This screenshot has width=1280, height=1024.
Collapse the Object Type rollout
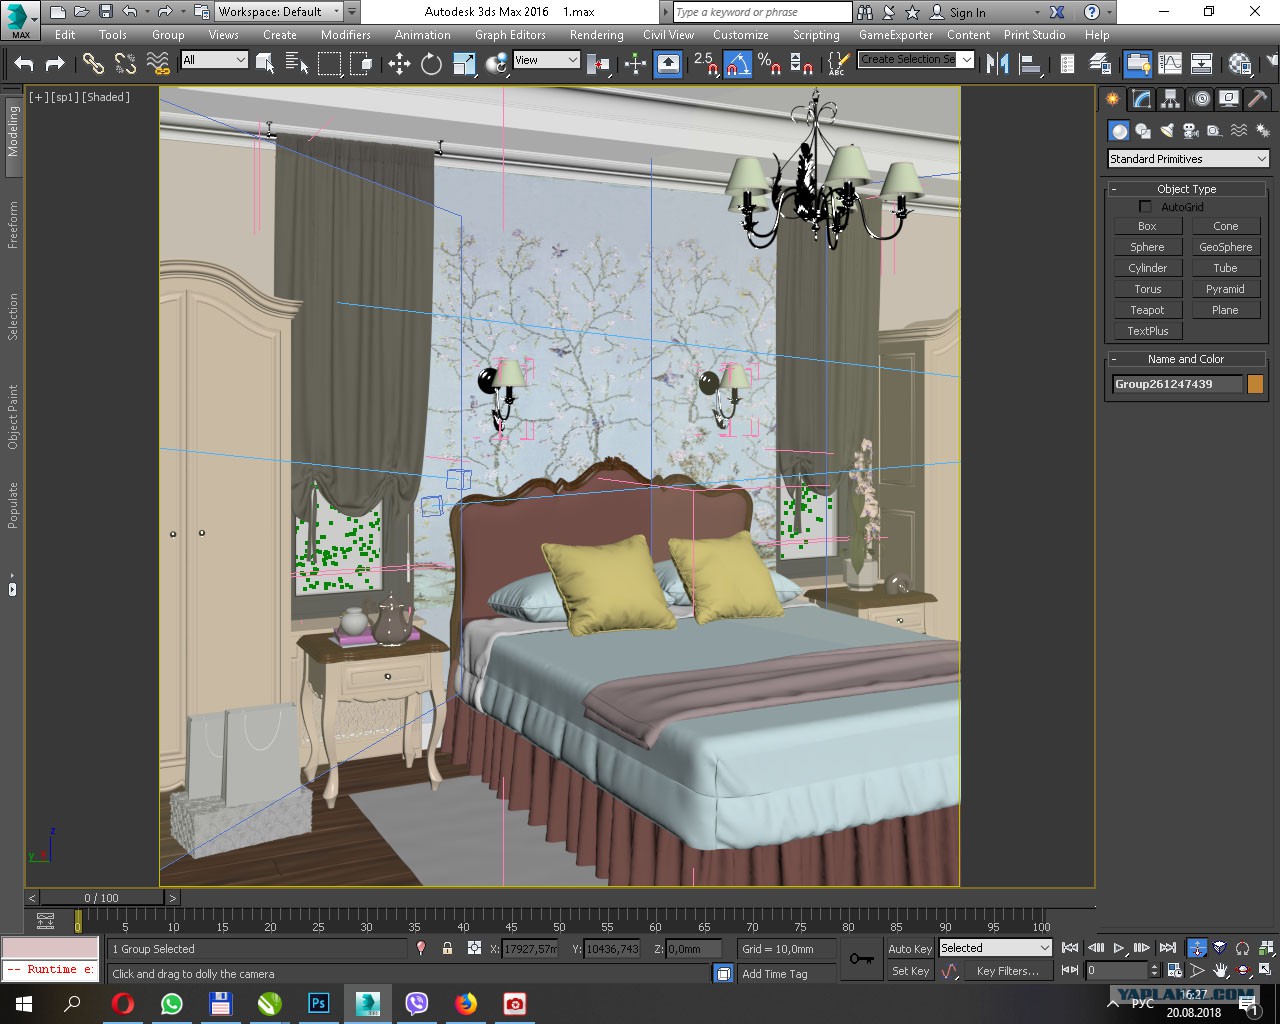click(1187, 189)
